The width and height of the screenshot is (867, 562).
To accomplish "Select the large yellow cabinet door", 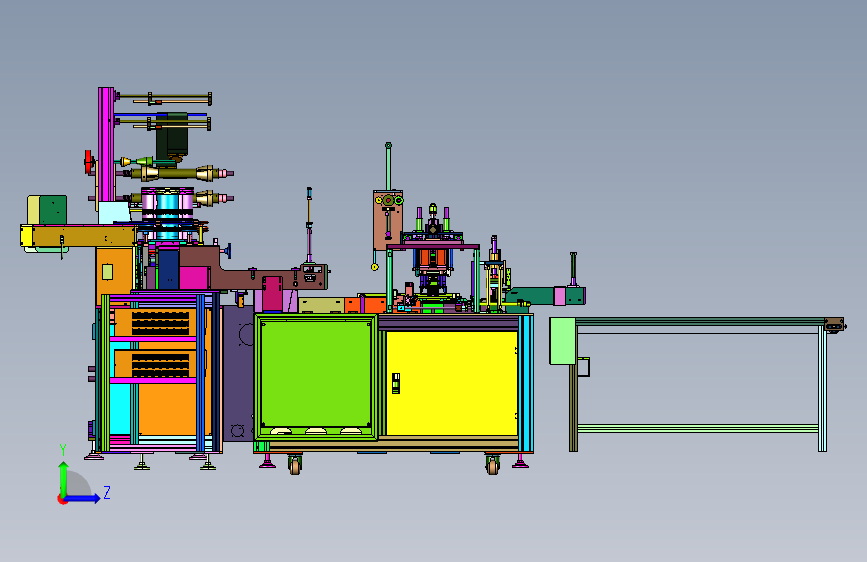I will tap(451, 383).
